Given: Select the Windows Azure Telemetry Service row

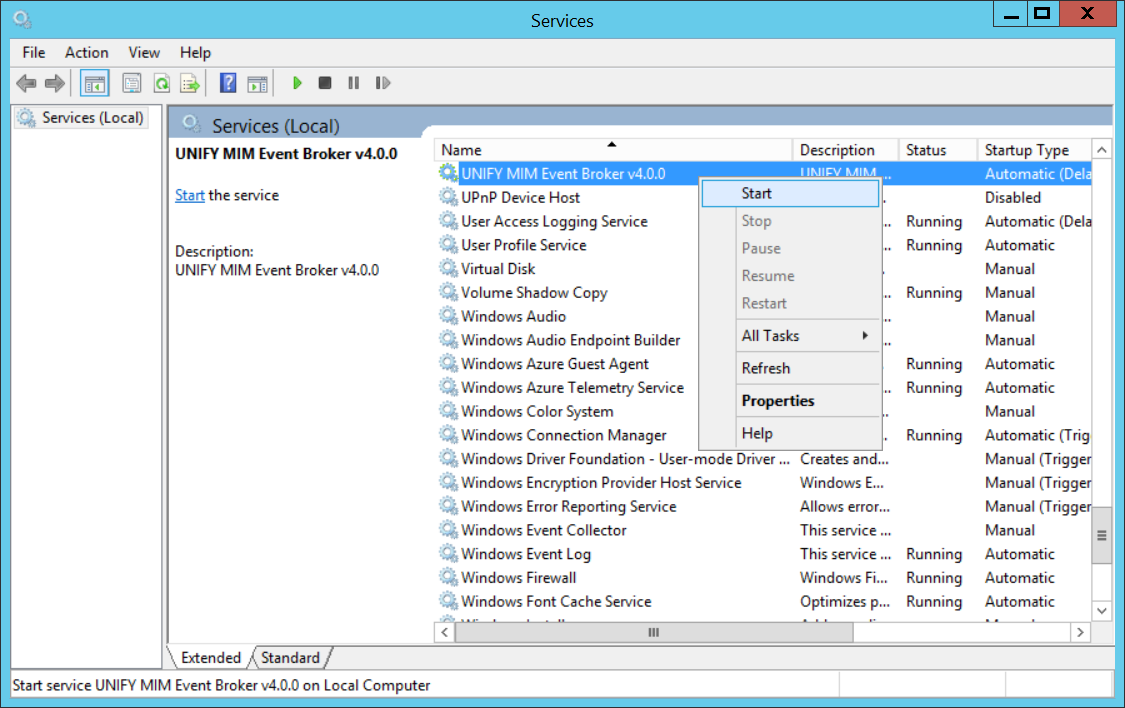Looking at the screenshot, I should coord(764,387).
